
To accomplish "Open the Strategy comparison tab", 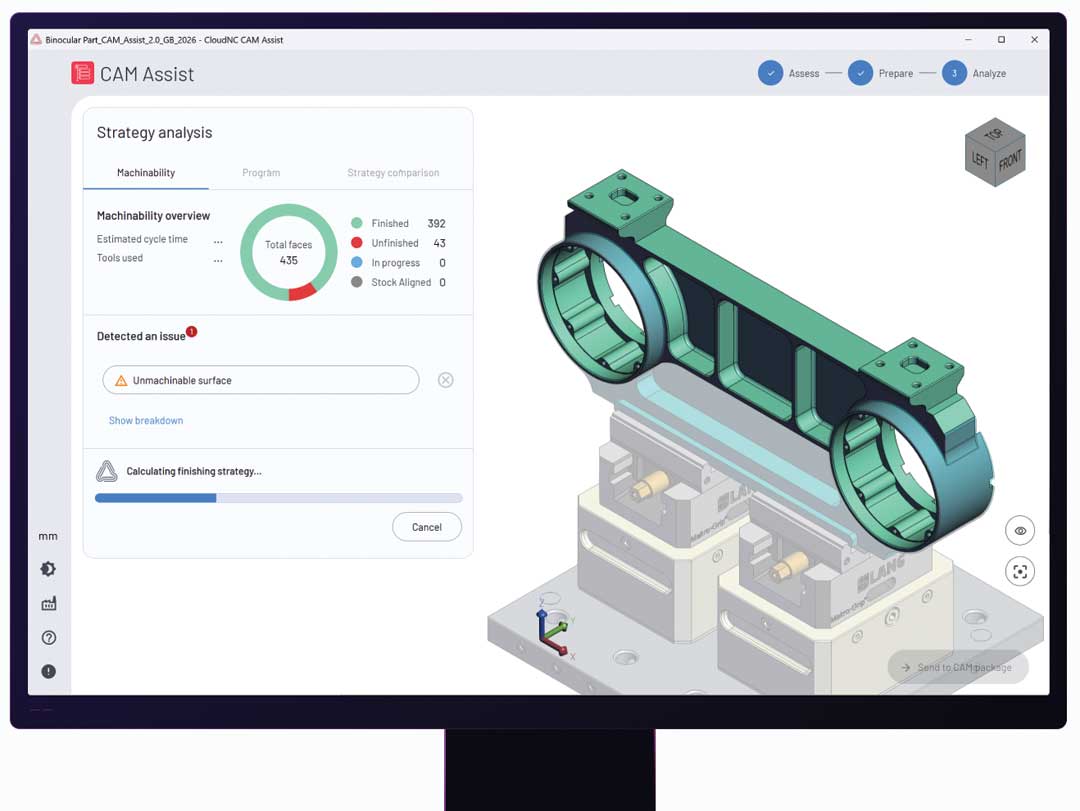I will click(x=393, y=173).
